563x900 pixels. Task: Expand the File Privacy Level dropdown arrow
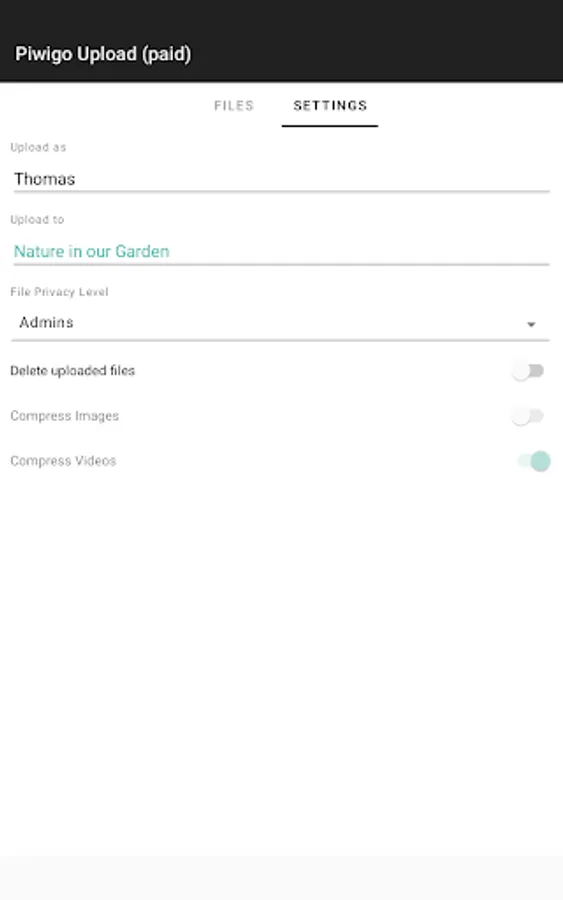pos(531,324)
